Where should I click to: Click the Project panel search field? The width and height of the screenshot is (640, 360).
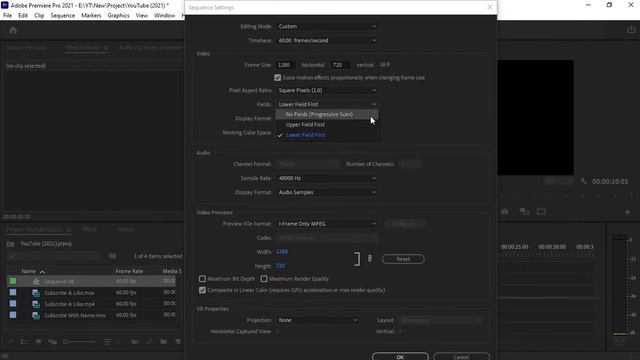click(x=54, y=256)
